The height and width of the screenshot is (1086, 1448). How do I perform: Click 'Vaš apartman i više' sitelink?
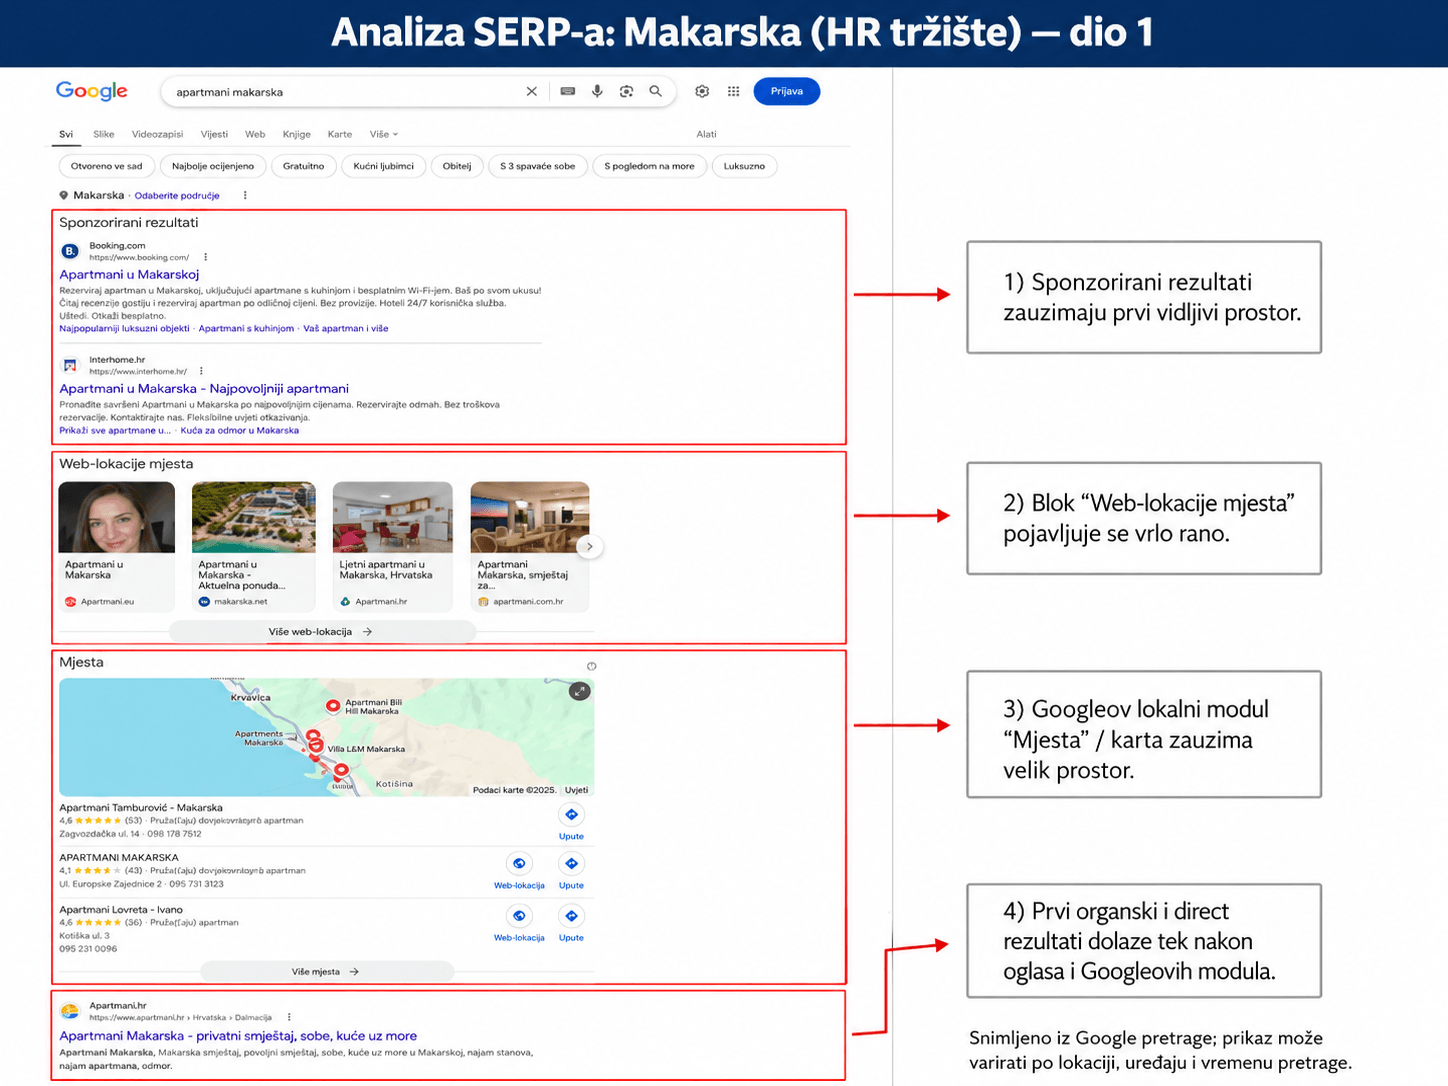[345, 328]
